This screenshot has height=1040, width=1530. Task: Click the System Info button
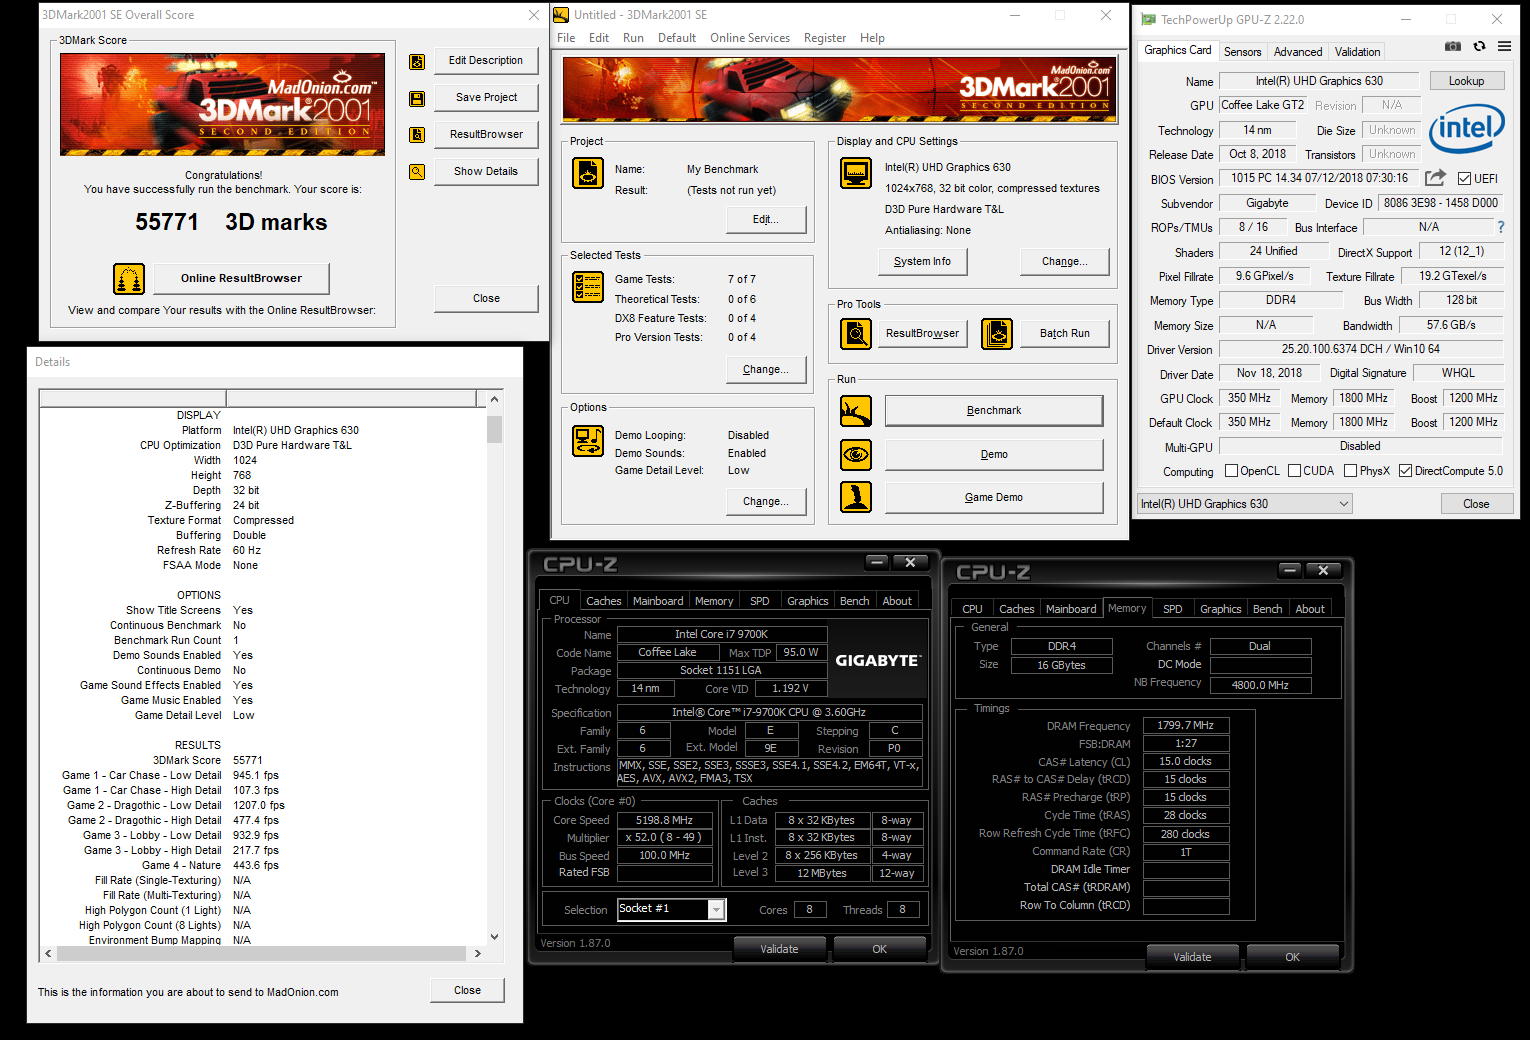(922, 261)
